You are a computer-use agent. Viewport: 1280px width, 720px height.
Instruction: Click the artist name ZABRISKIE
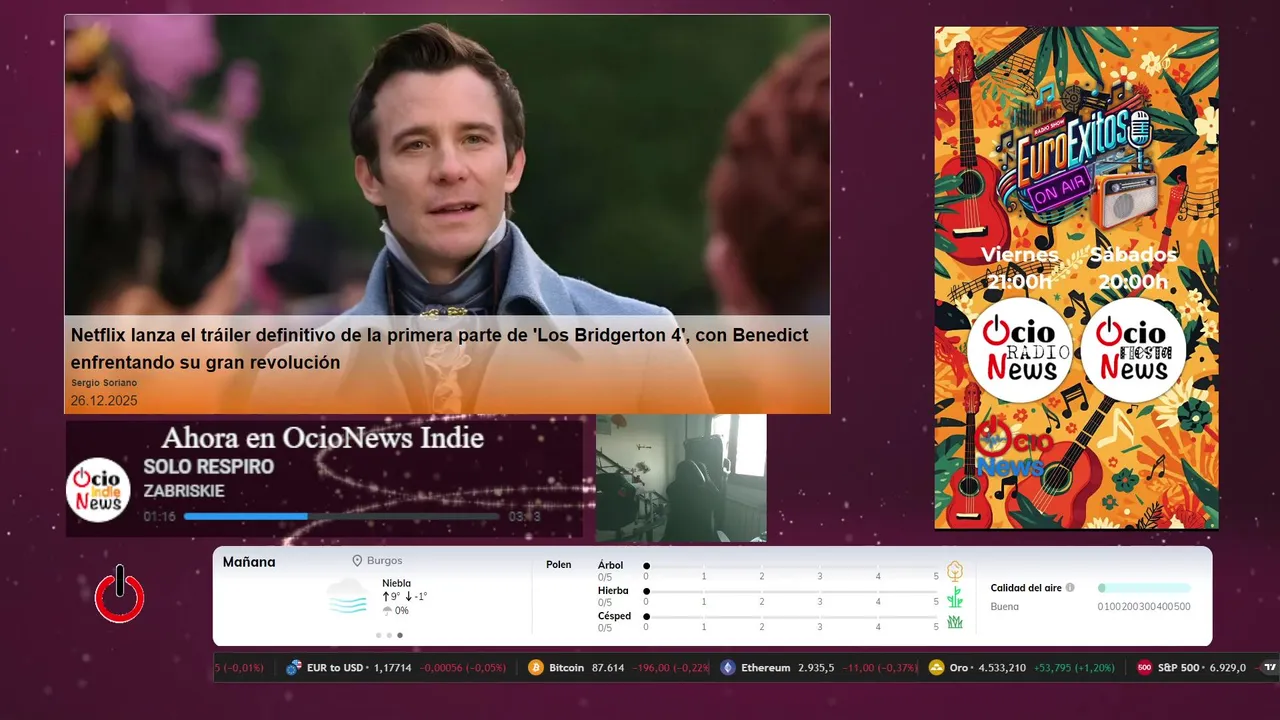184,491
